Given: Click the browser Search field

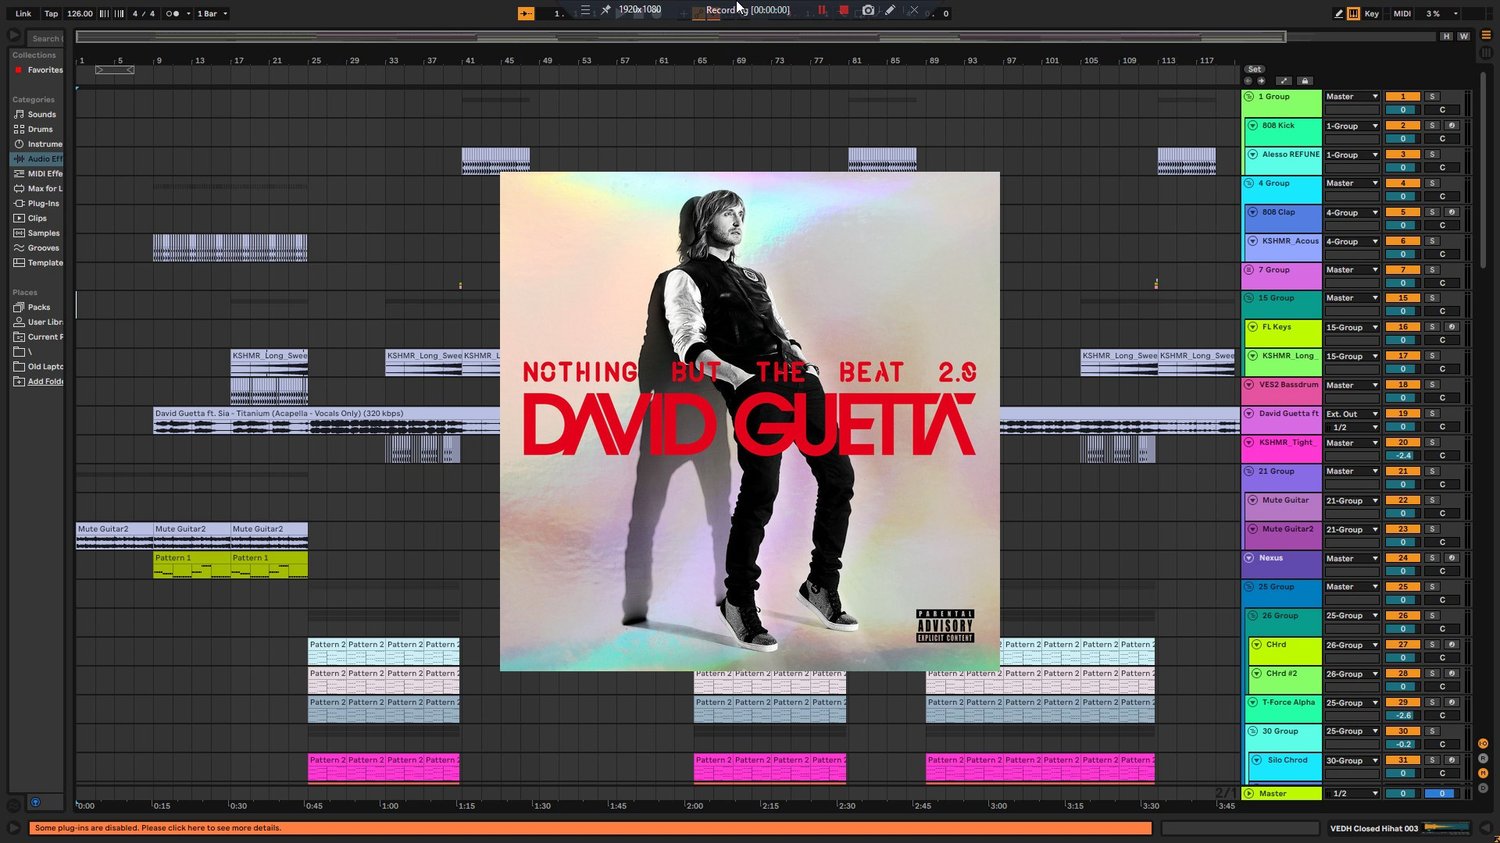Looking at the screenshot, I should (x=45, y=39).
